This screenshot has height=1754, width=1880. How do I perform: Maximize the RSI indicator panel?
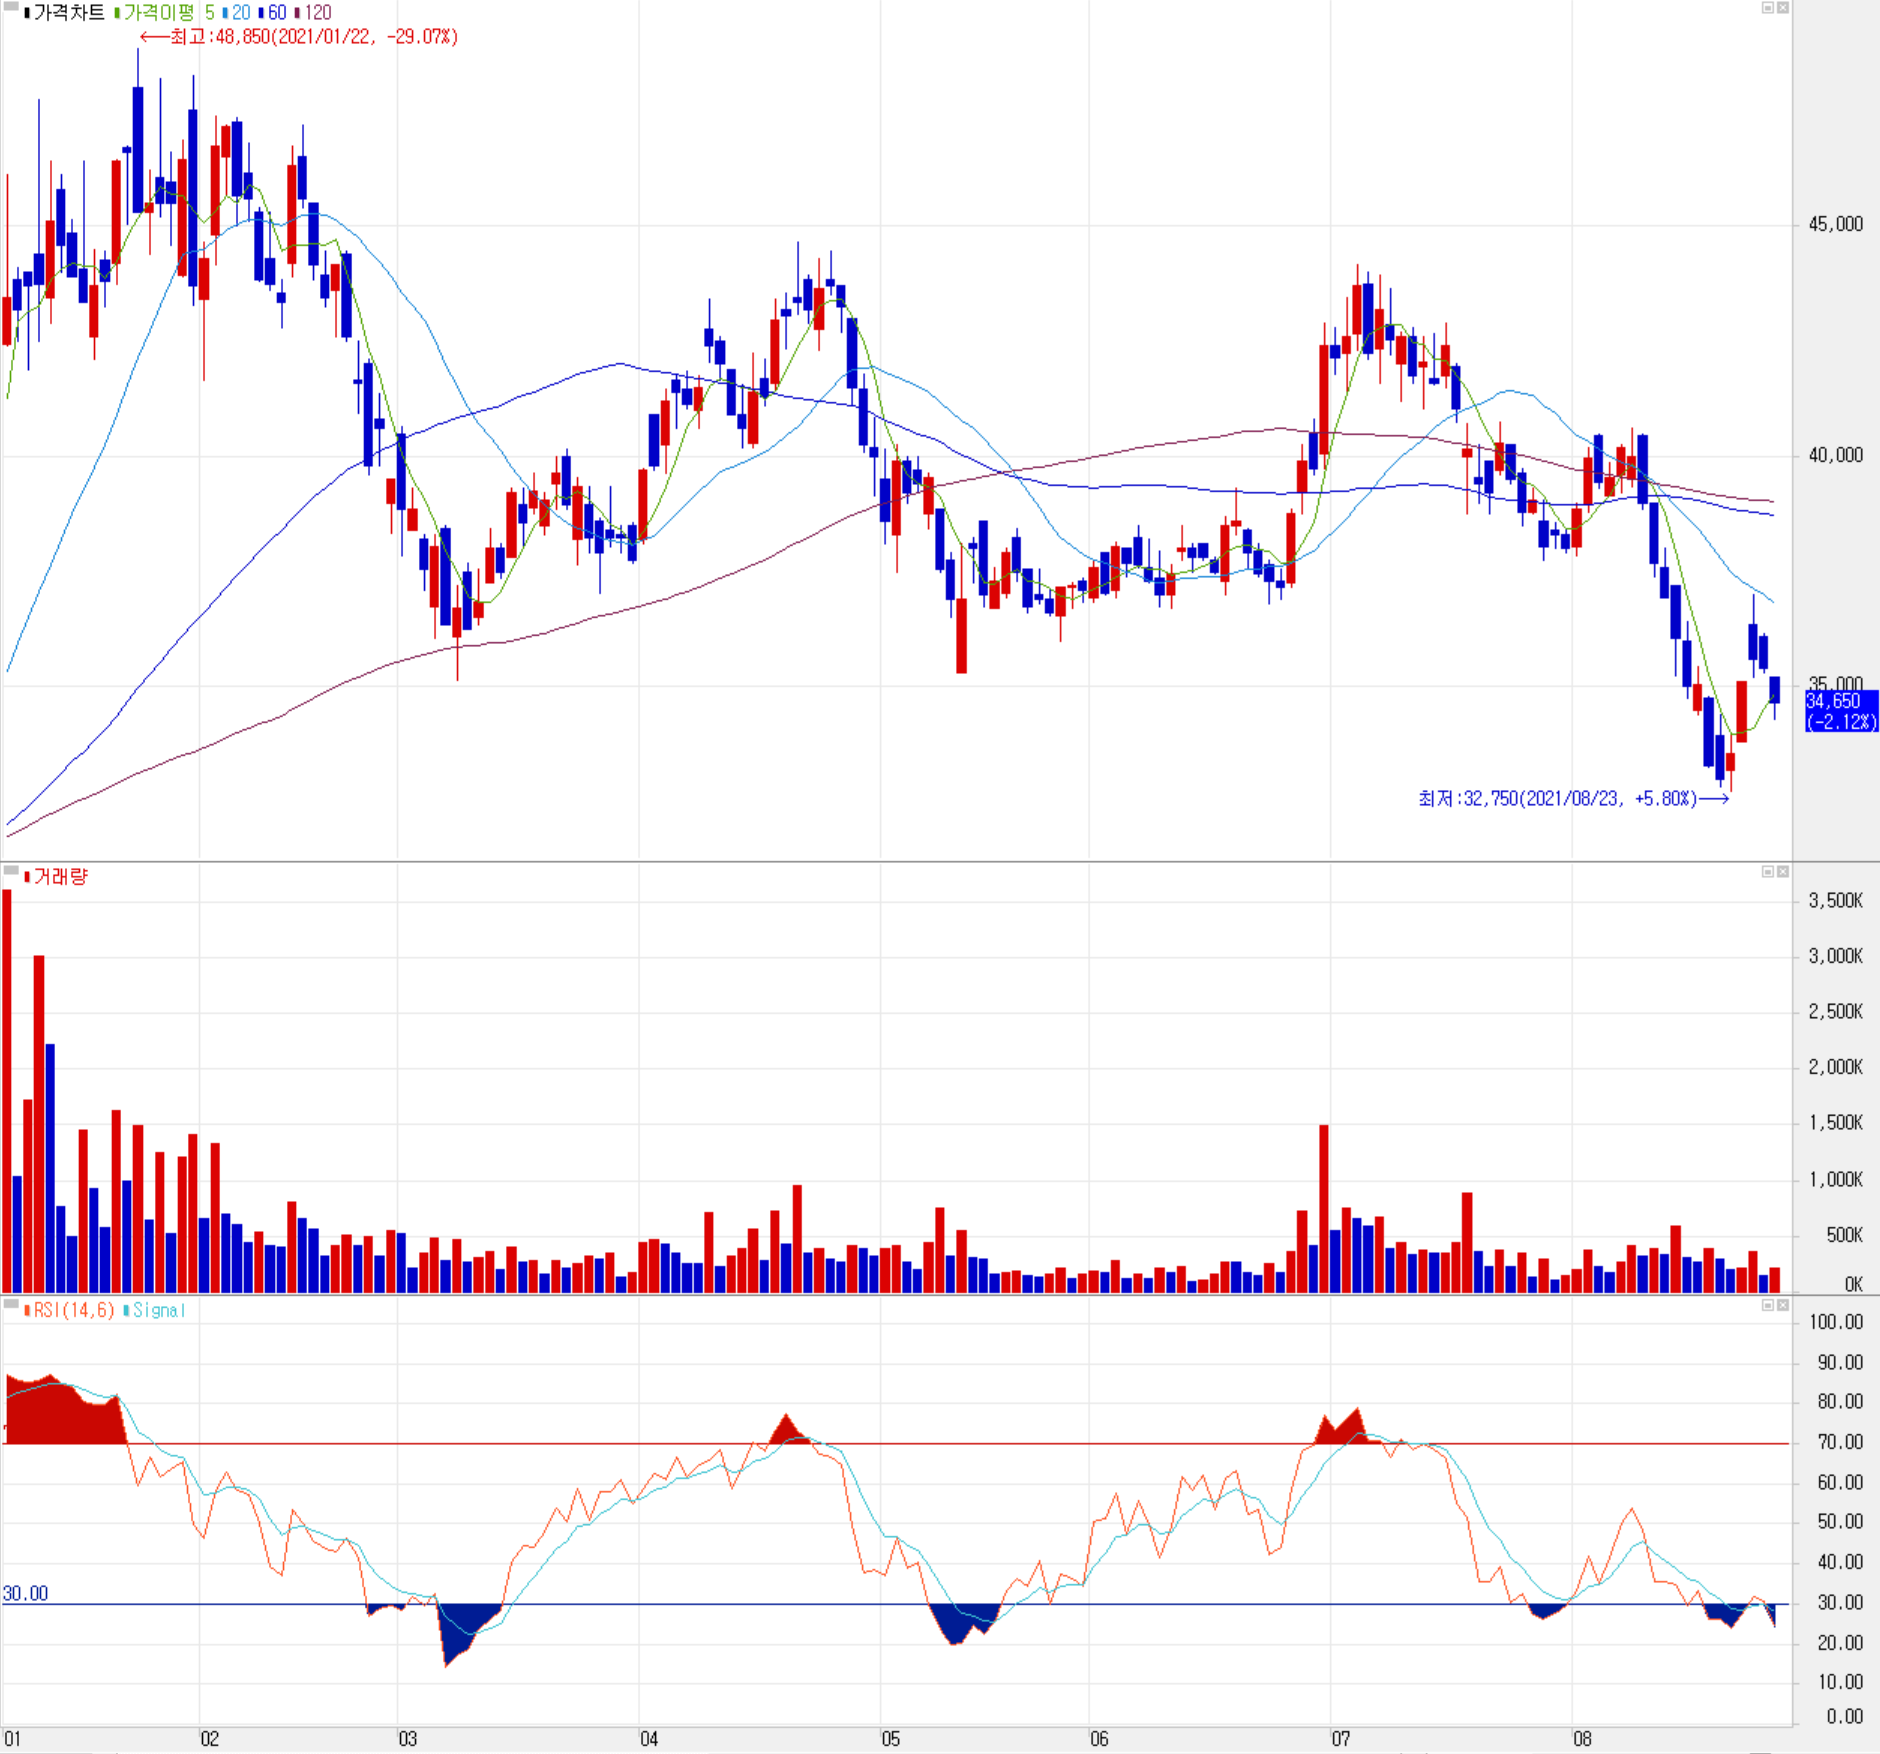(1768, 1305)
